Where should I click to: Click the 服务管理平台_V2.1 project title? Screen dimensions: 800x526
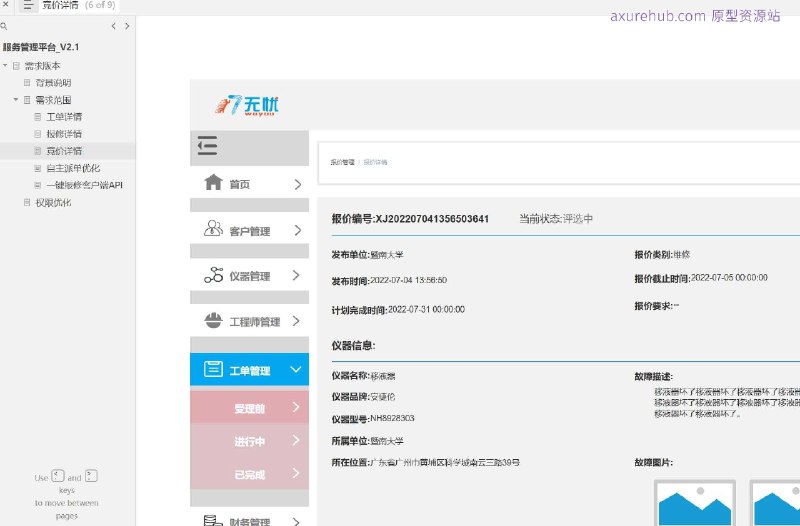(x=41, y=47)
